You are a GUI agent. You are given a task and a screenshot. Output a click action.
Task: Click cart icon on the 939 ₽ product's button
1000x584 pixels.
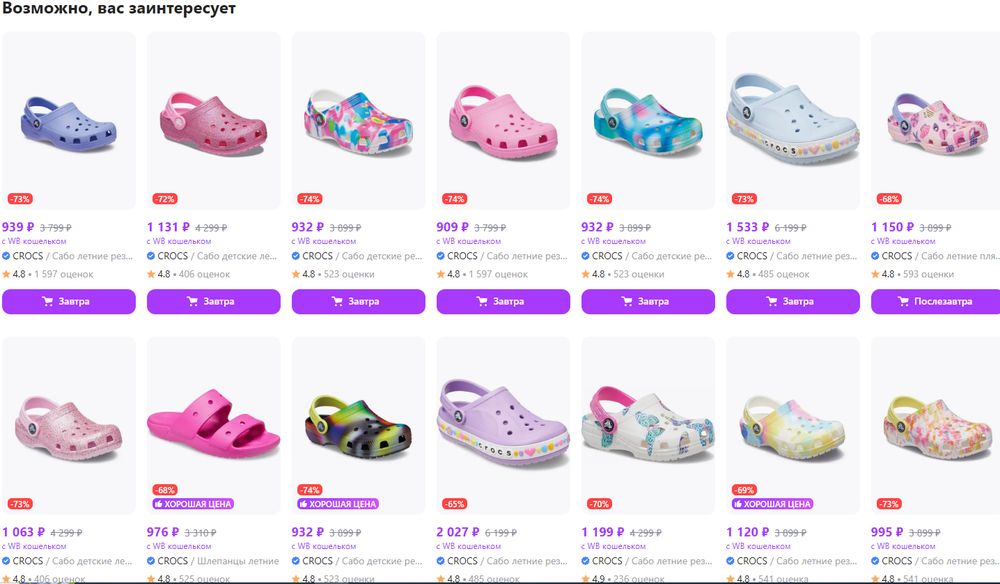coord(48,301)
